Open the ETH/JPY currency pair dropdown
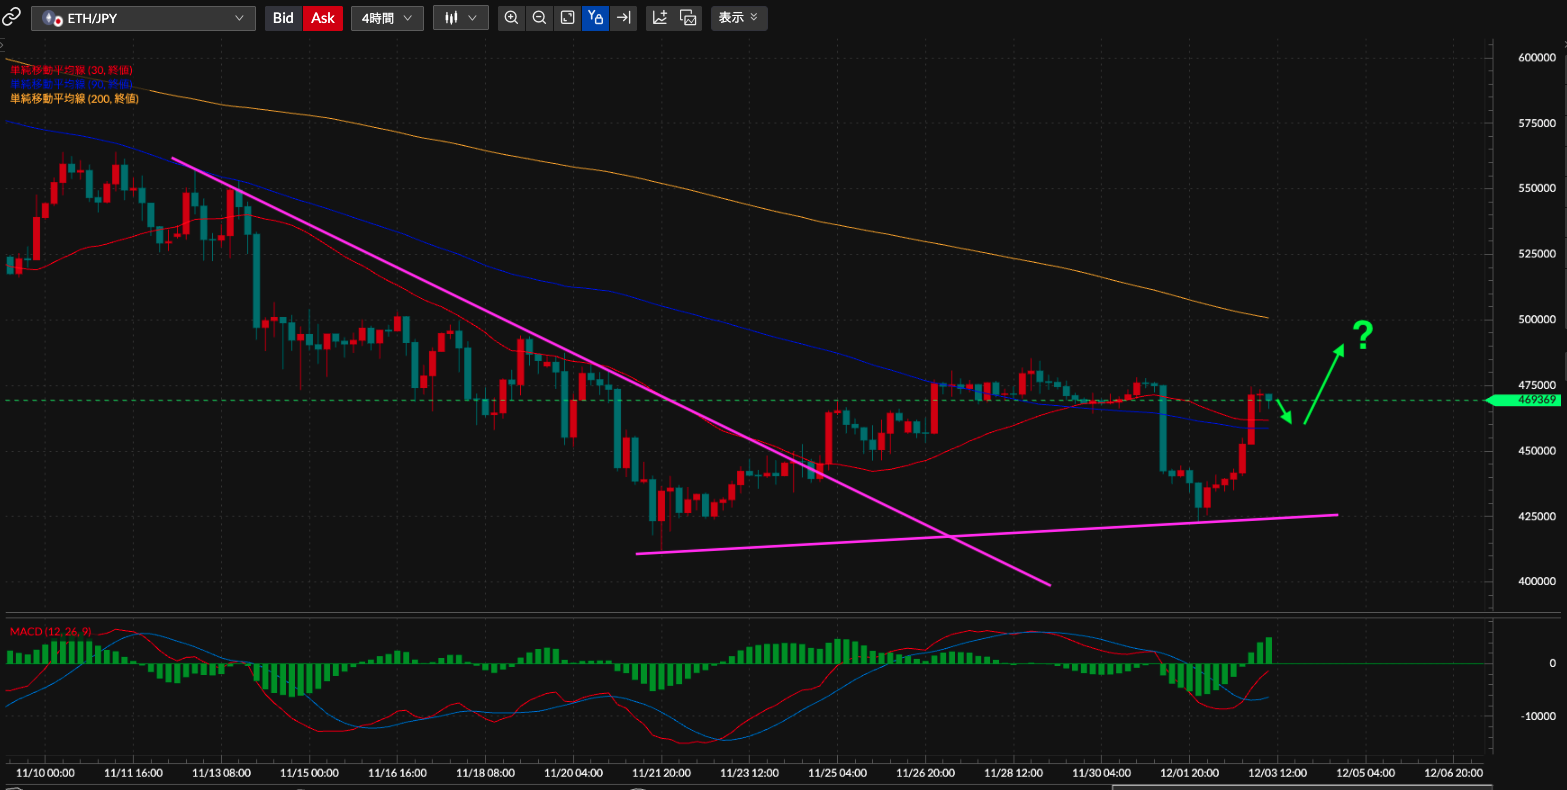Image resolution: width=1567 pixels, height=790 pixels. click(143, 18)
